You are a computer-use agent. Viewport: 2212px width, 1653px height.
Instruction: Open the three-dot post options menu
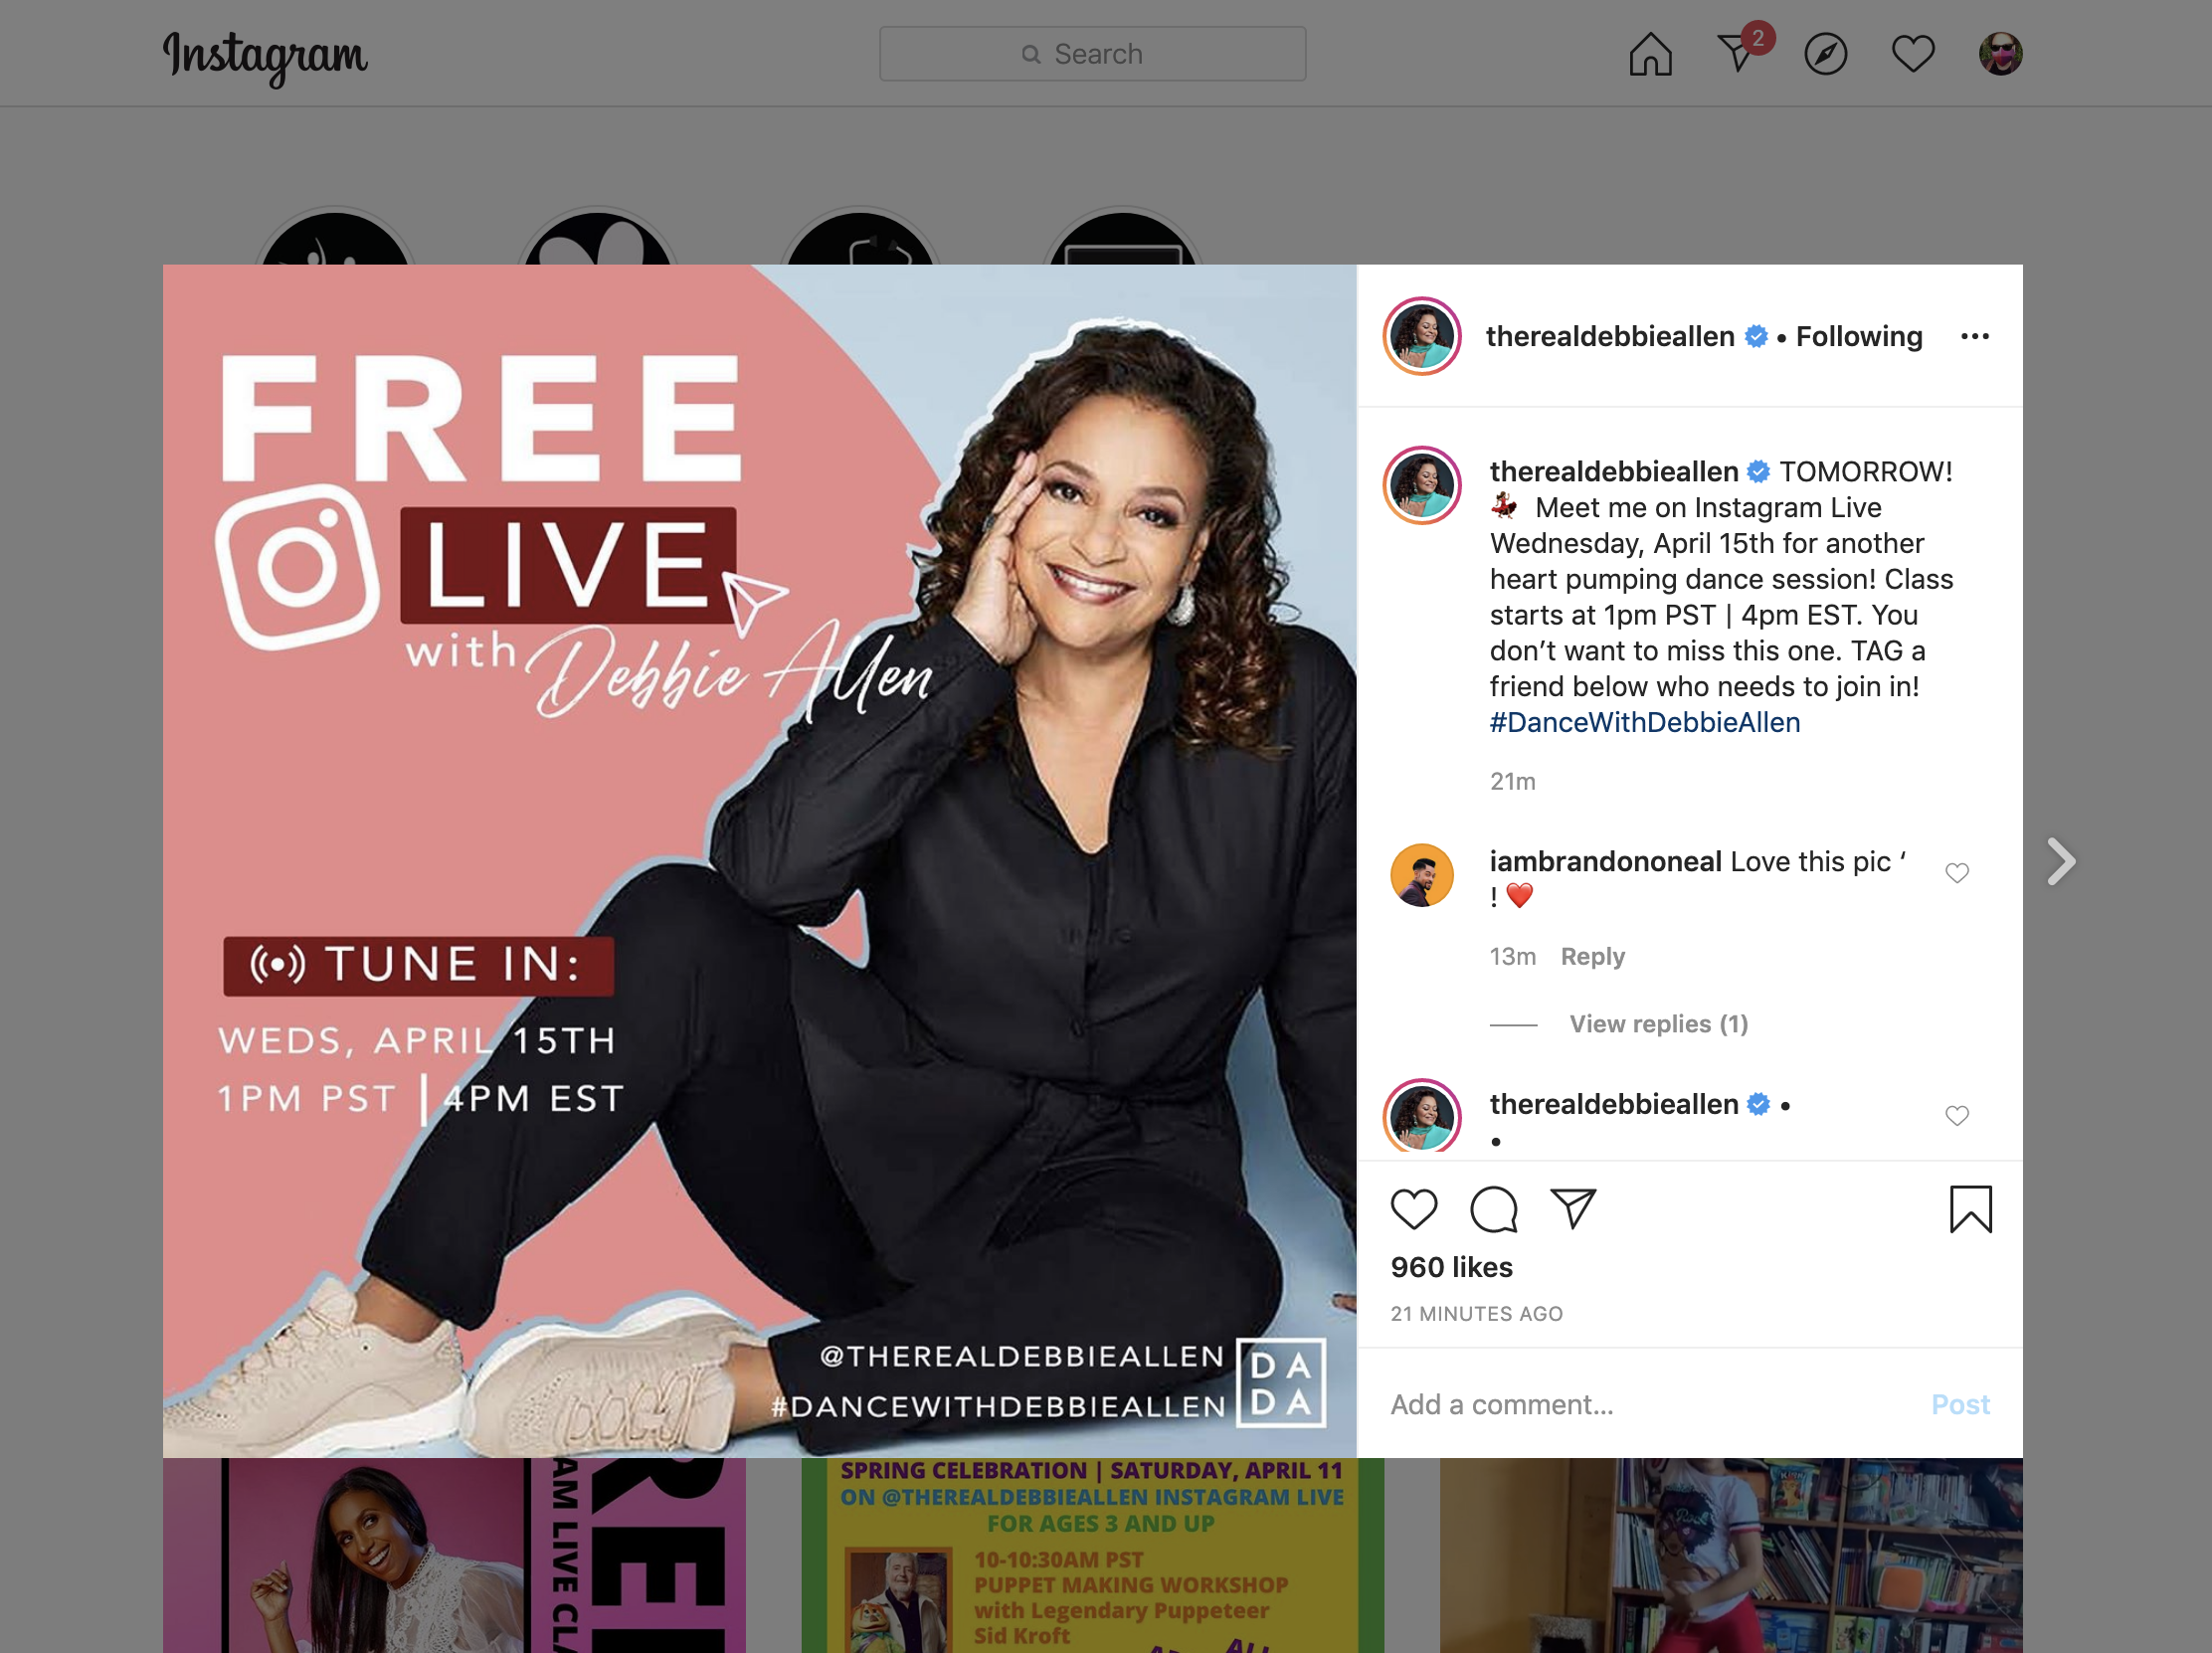(1974, 336)
